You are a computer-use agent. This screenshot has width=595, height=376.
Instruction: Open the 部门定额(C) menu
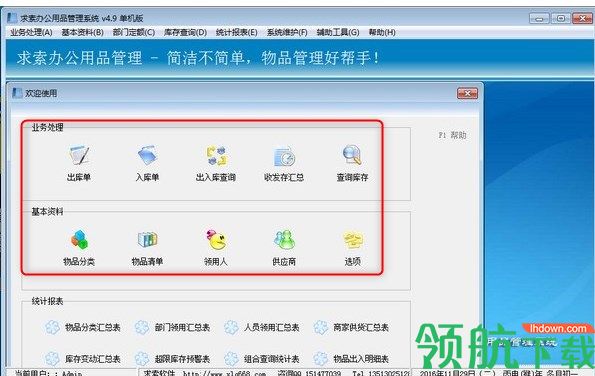pyautogui.click(x=134, y=33)
